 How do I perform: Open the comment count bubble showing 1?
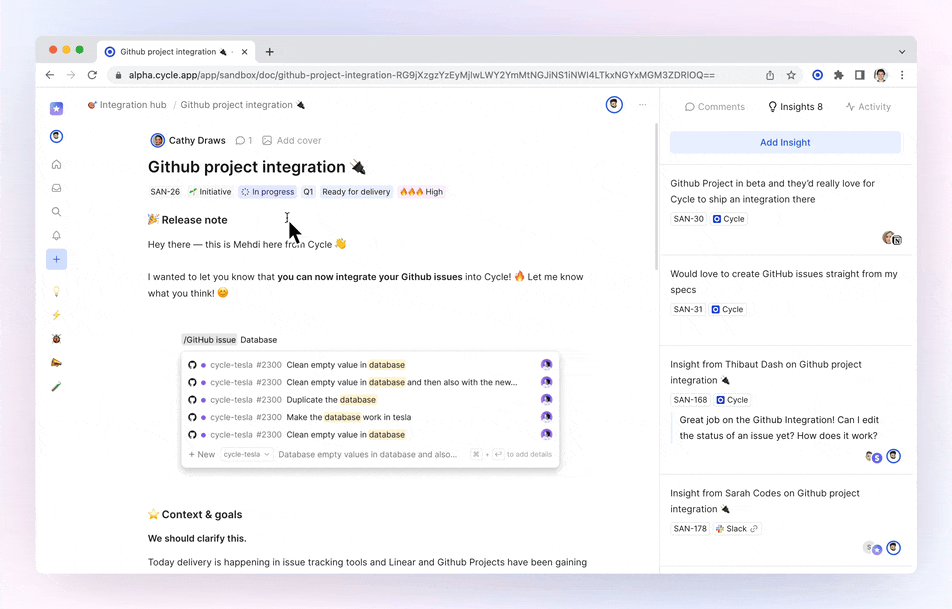(244, 140)
